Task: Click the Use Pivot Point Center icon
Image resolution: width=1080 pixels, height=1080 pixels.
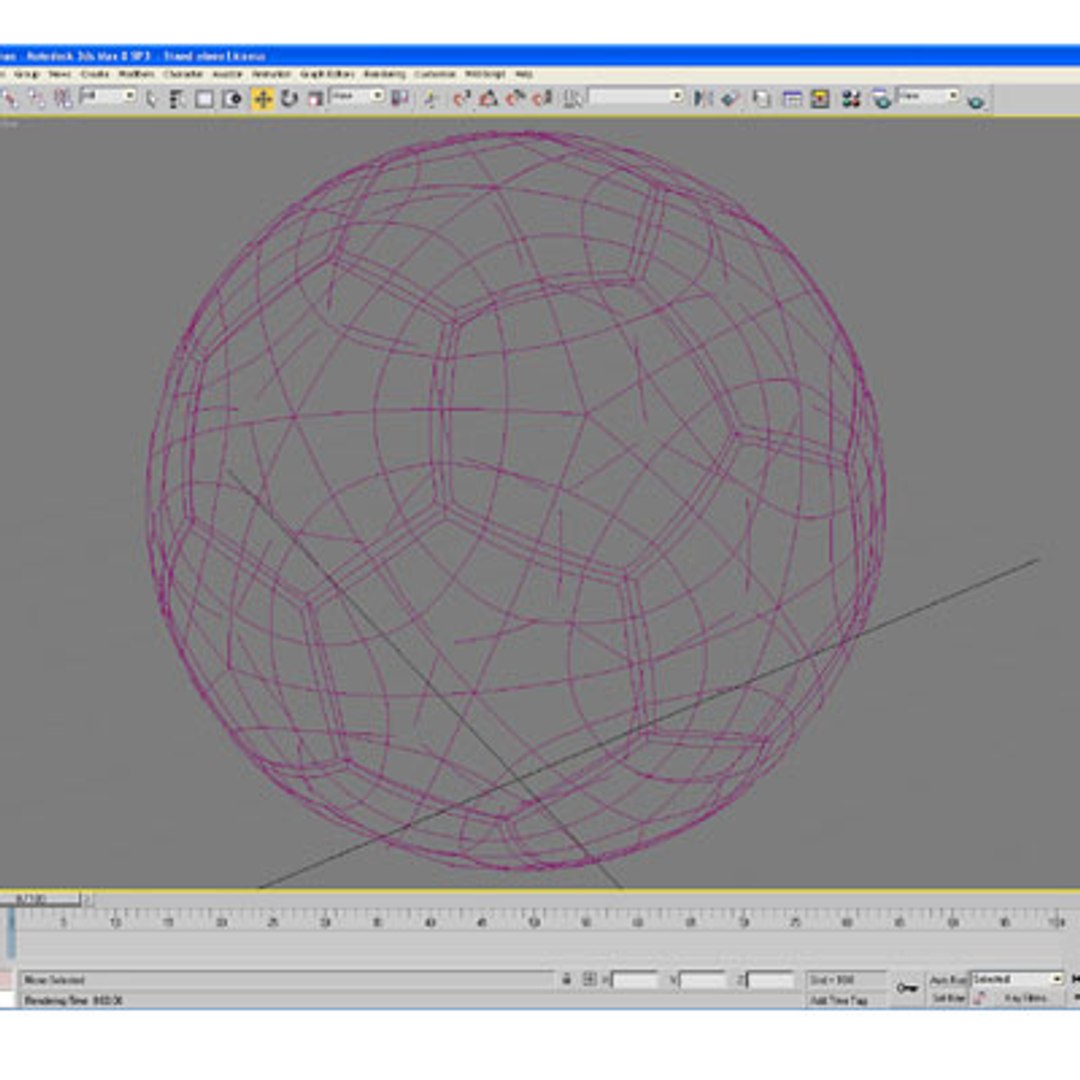Action: (x=399, y=98)
